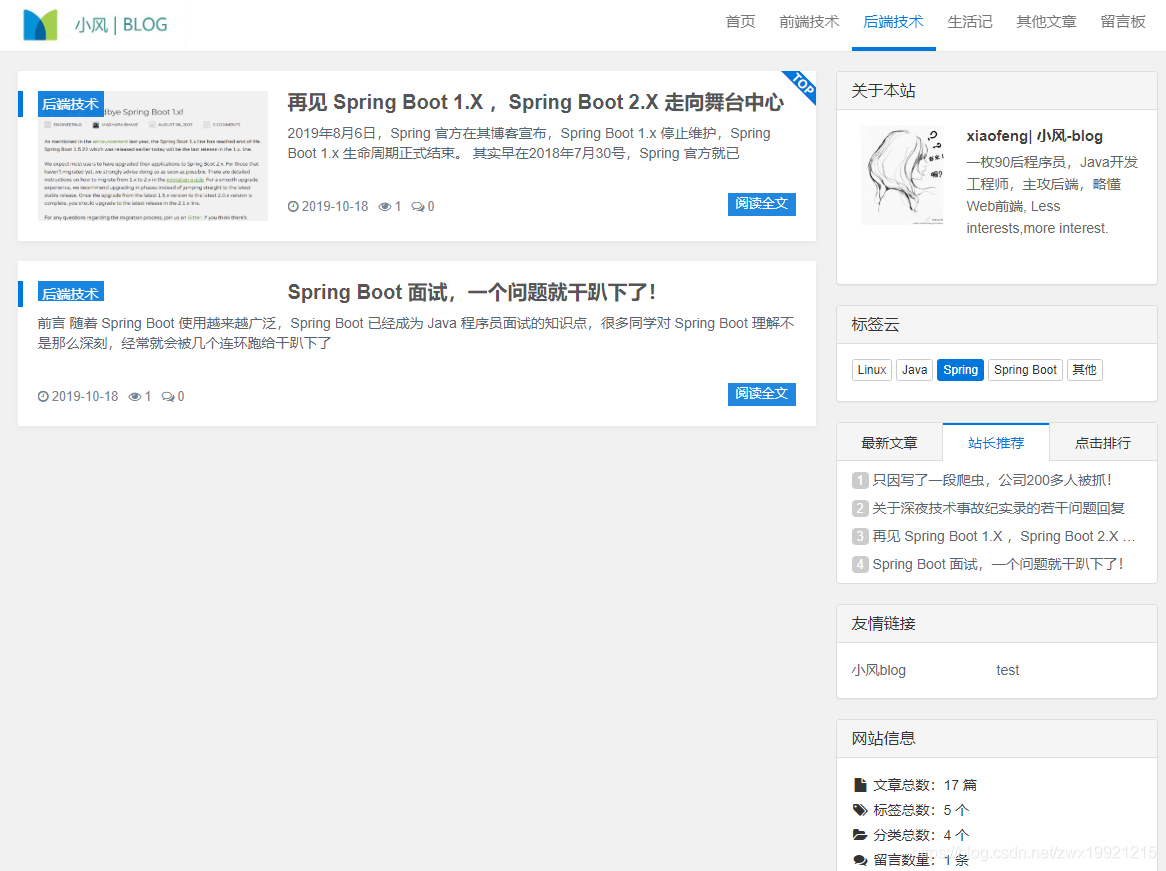Click the folder icon beside 分类总数
The height and width of the screenshot is (871, 1166).
(858, 835)
